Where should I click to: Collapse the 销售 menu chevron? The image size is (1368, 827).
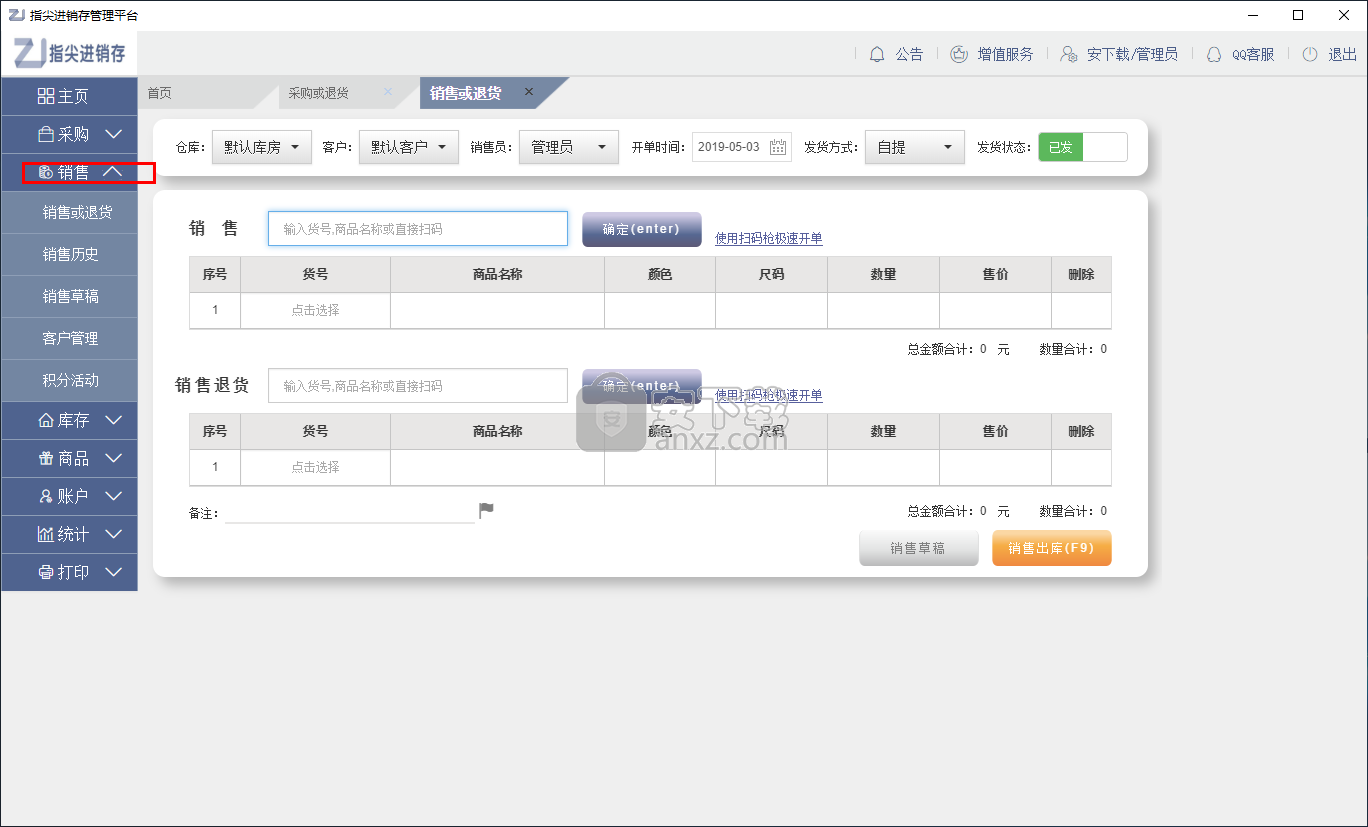[x=113, y=172]
